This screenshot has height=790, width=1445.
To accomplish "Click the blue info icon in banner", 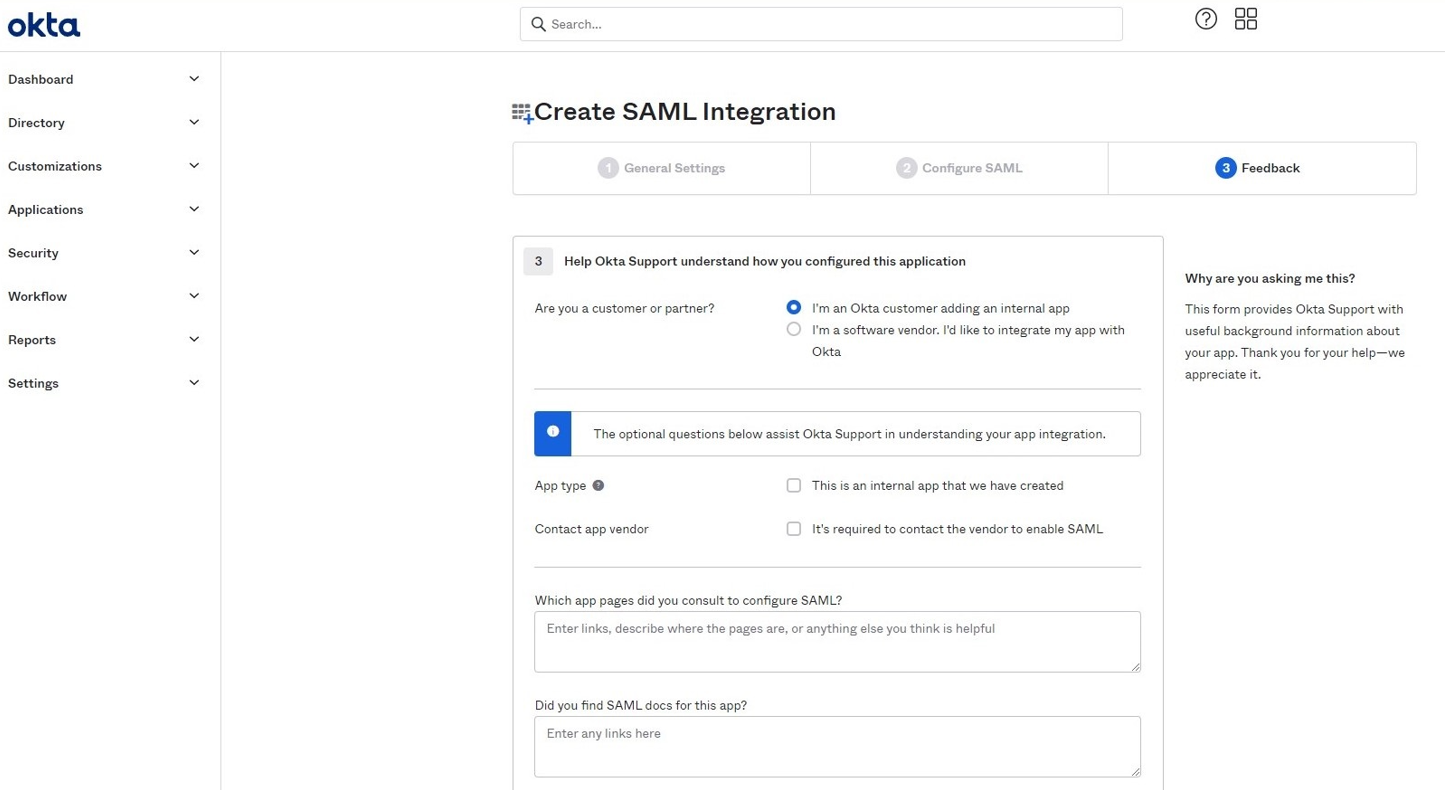I will point(553,432).
